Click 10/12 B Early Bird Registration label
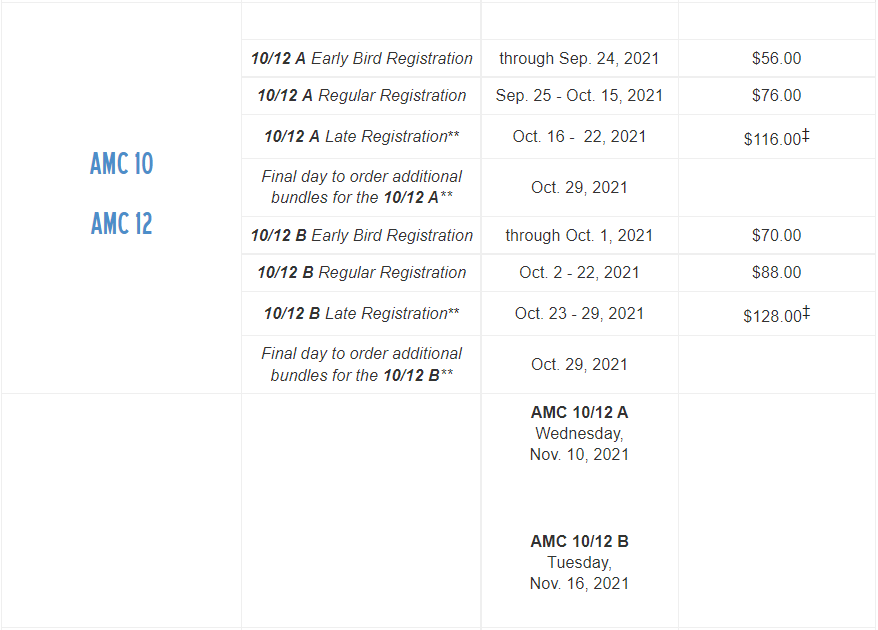Image resolution: width=878 pixels, height=630 pixels. coord(362,236)
